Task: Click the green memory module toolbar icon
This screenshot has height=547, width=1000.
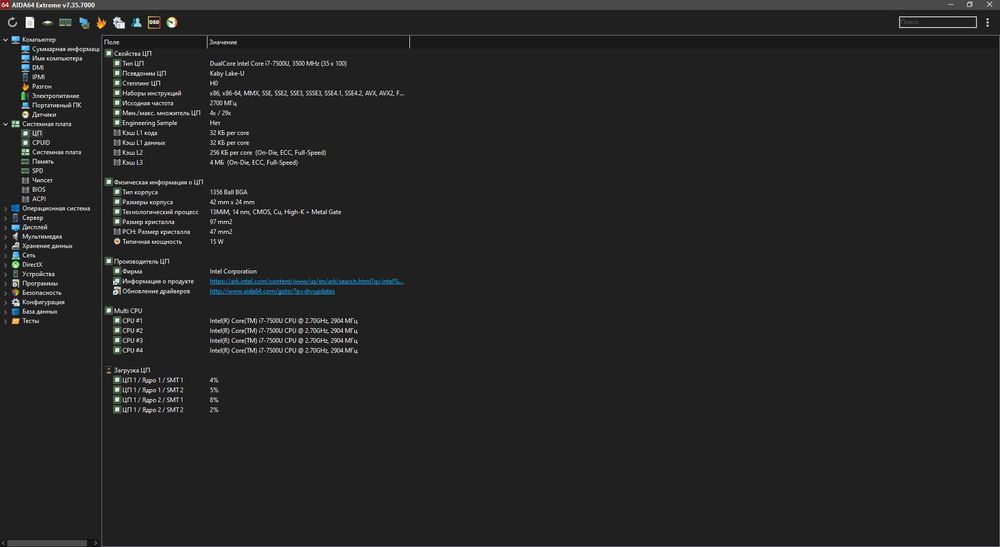Action: pyautogui.click(x=66, y=21)
